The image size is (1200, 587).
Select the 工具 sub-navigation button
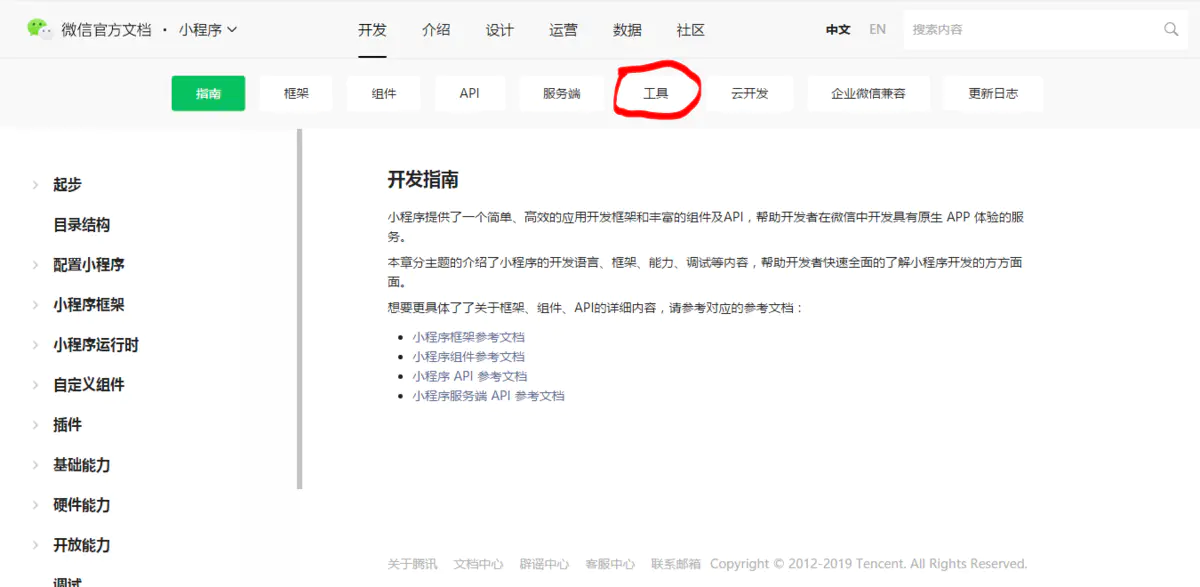655,93
